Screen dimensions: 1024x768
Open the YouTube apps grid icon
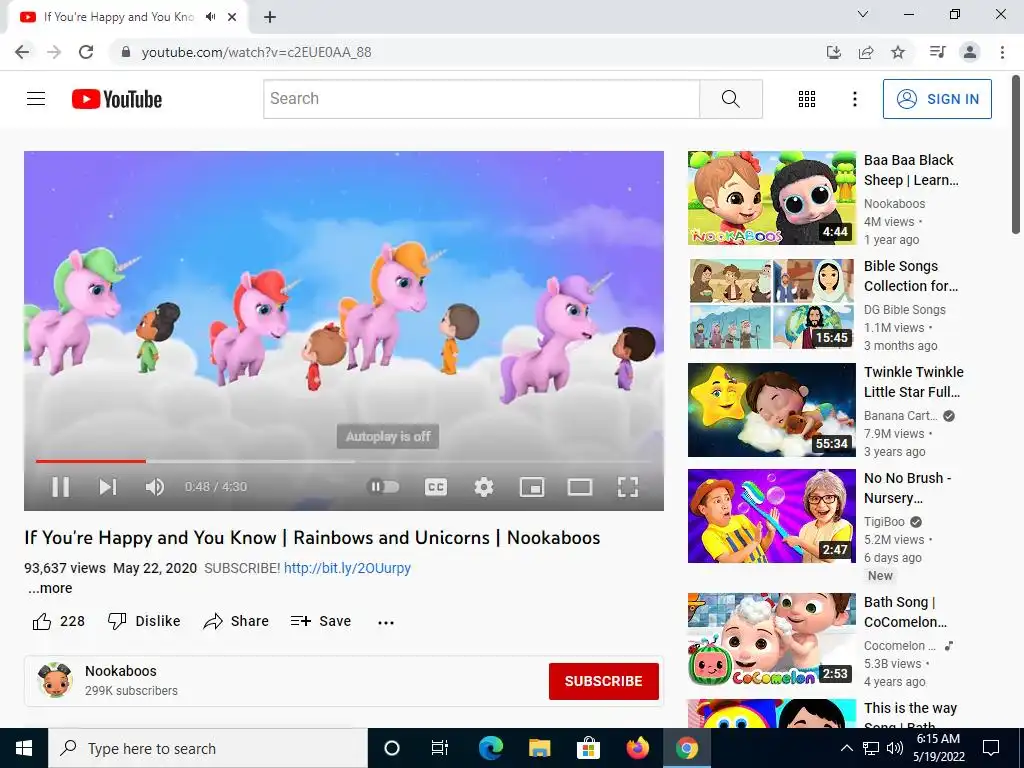(807, 99)
